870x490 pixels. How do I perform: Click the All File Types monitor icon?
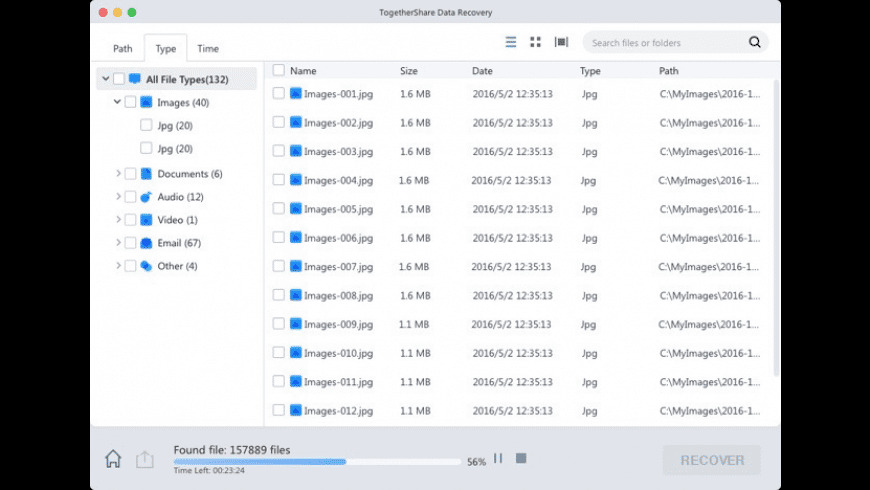coord(134,79)
